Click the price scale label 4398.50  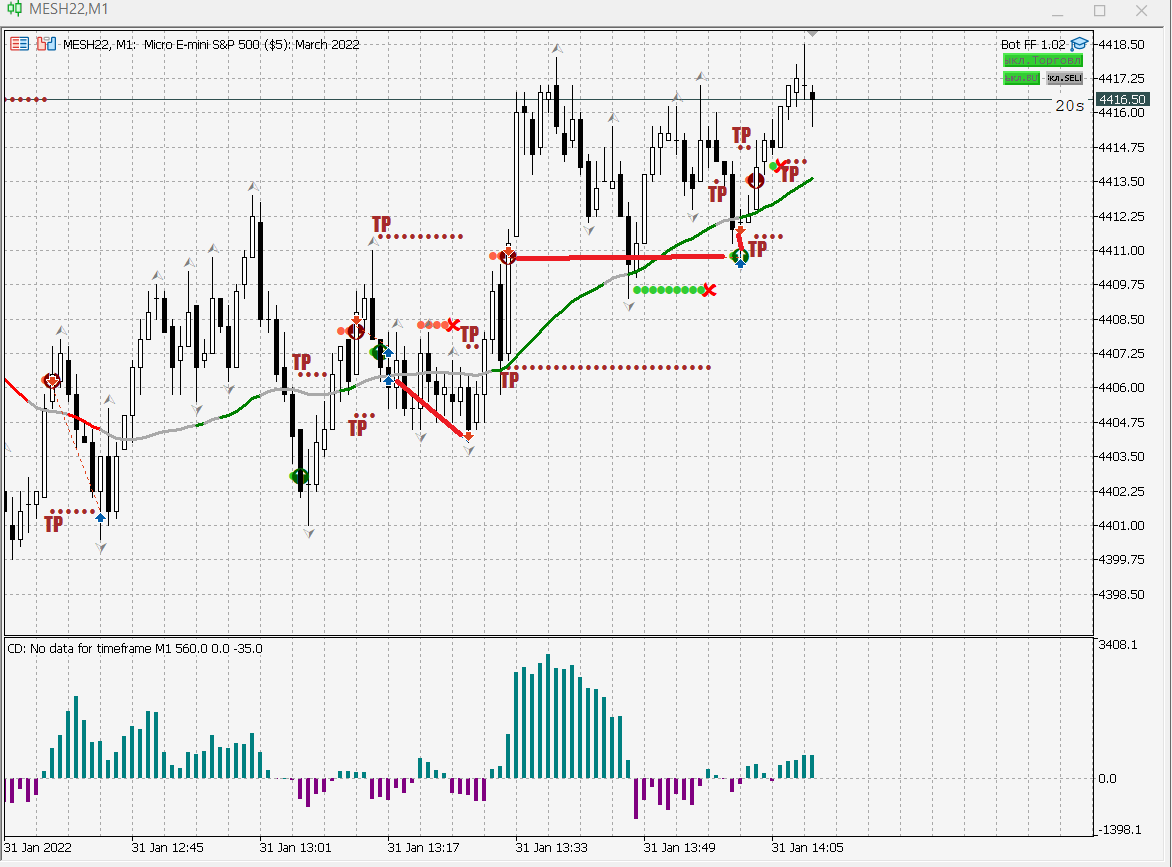point(1121,595)
